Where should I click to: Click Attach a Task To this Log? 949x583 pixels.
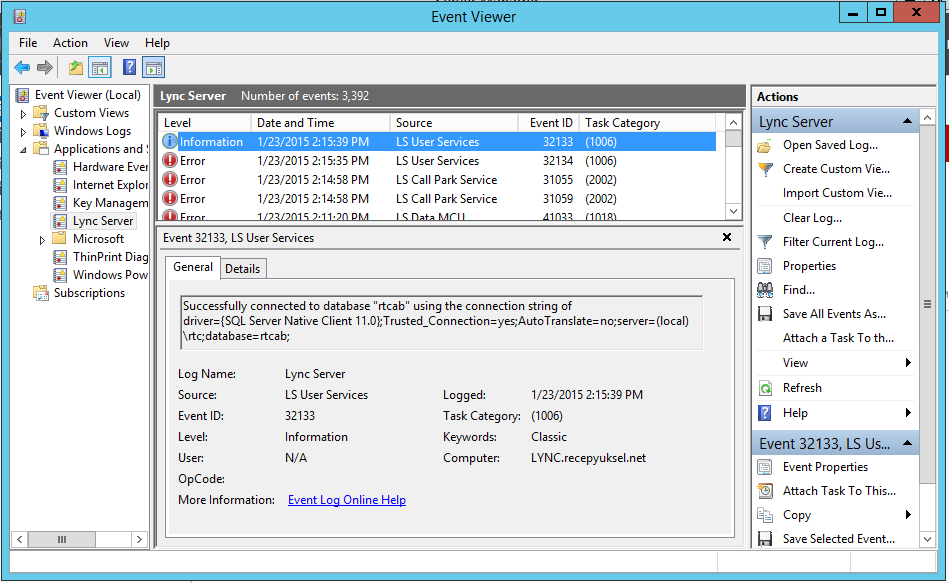[838, 338]
